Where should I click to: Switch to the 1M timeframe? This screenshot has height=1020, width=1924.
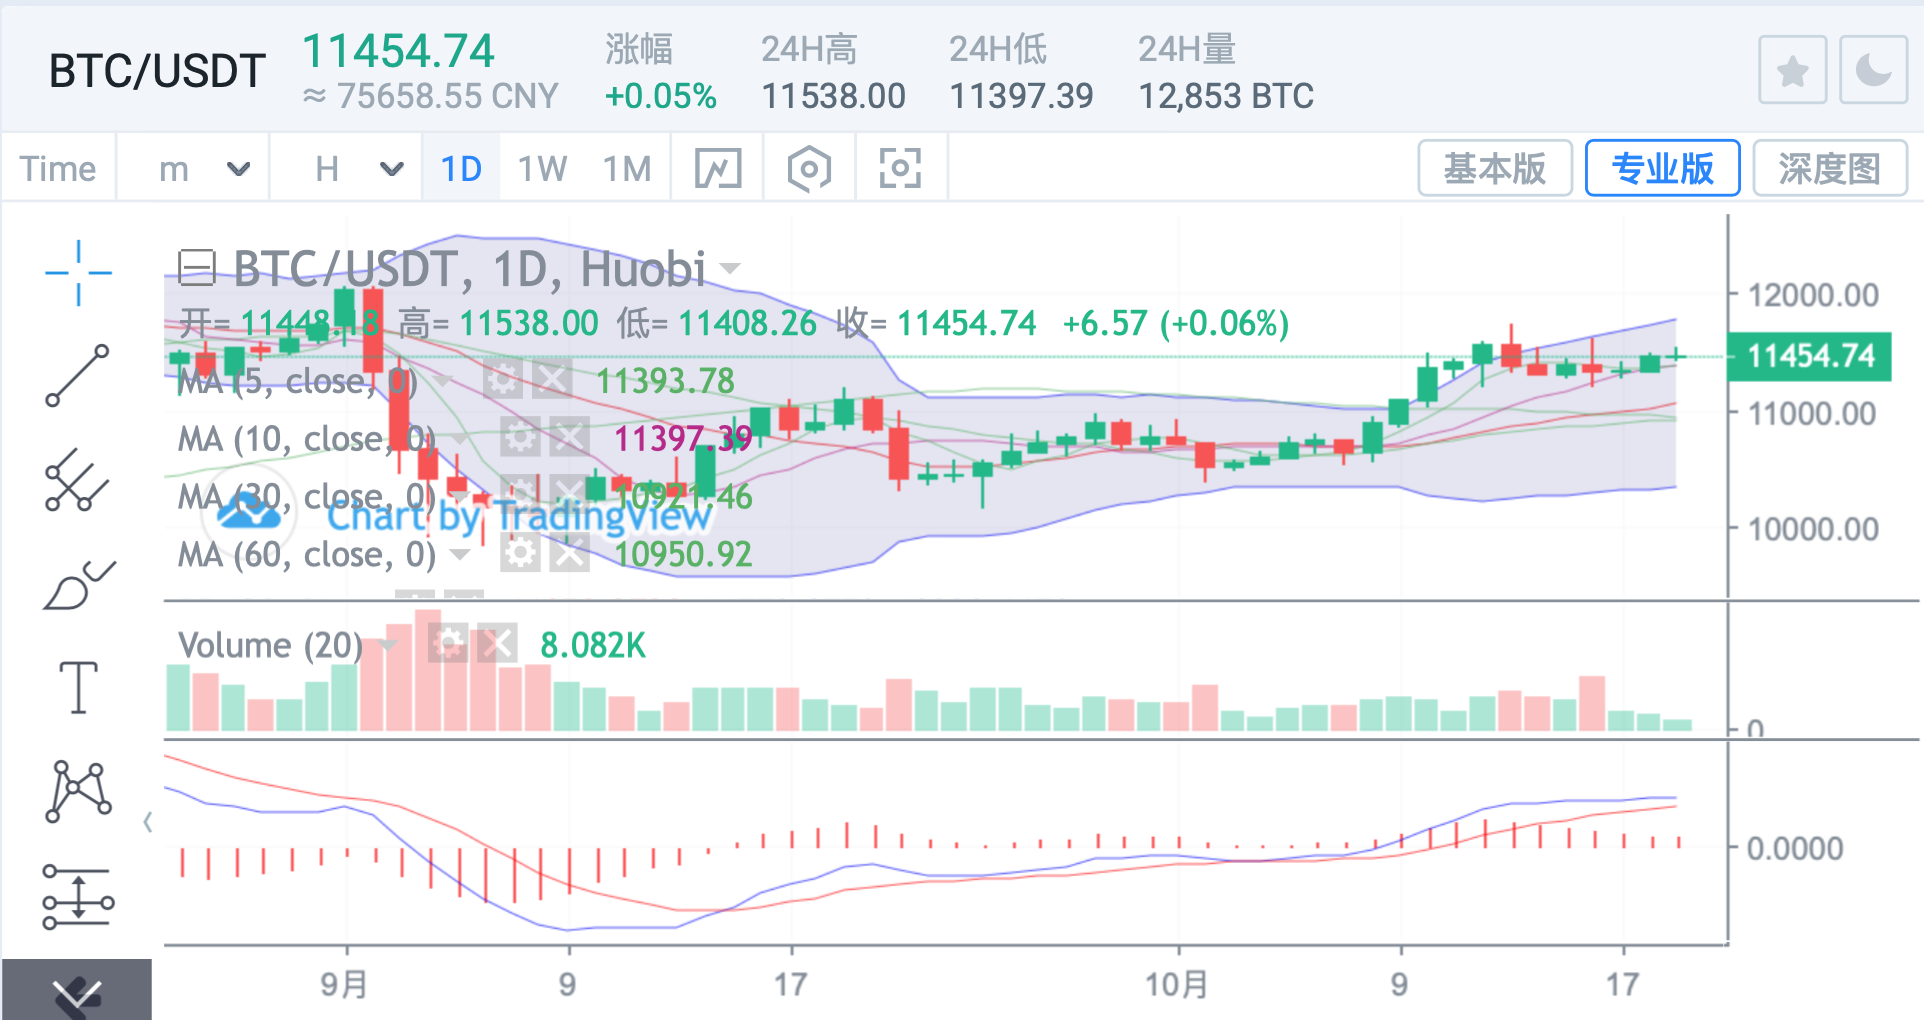coord(627,169)
